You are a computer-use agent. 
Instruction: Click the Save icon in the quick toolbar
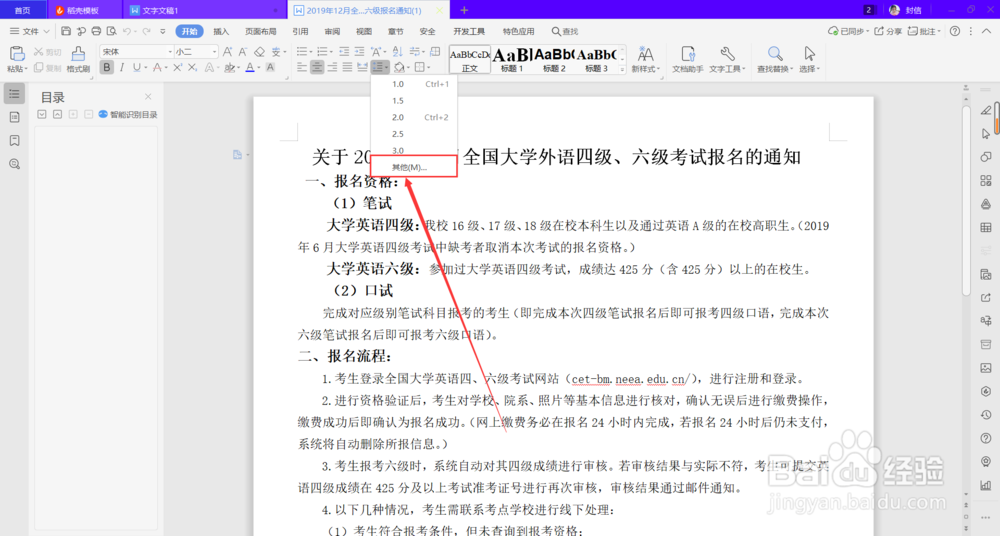click(x=66, y=31)
